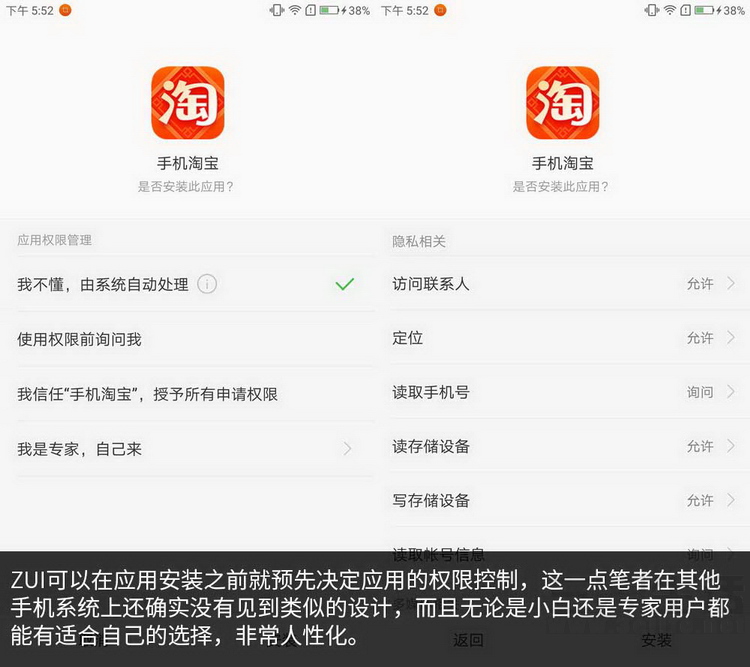Tap right status bar battery icon
The image size is (750, 667).
tap(705, 10)
